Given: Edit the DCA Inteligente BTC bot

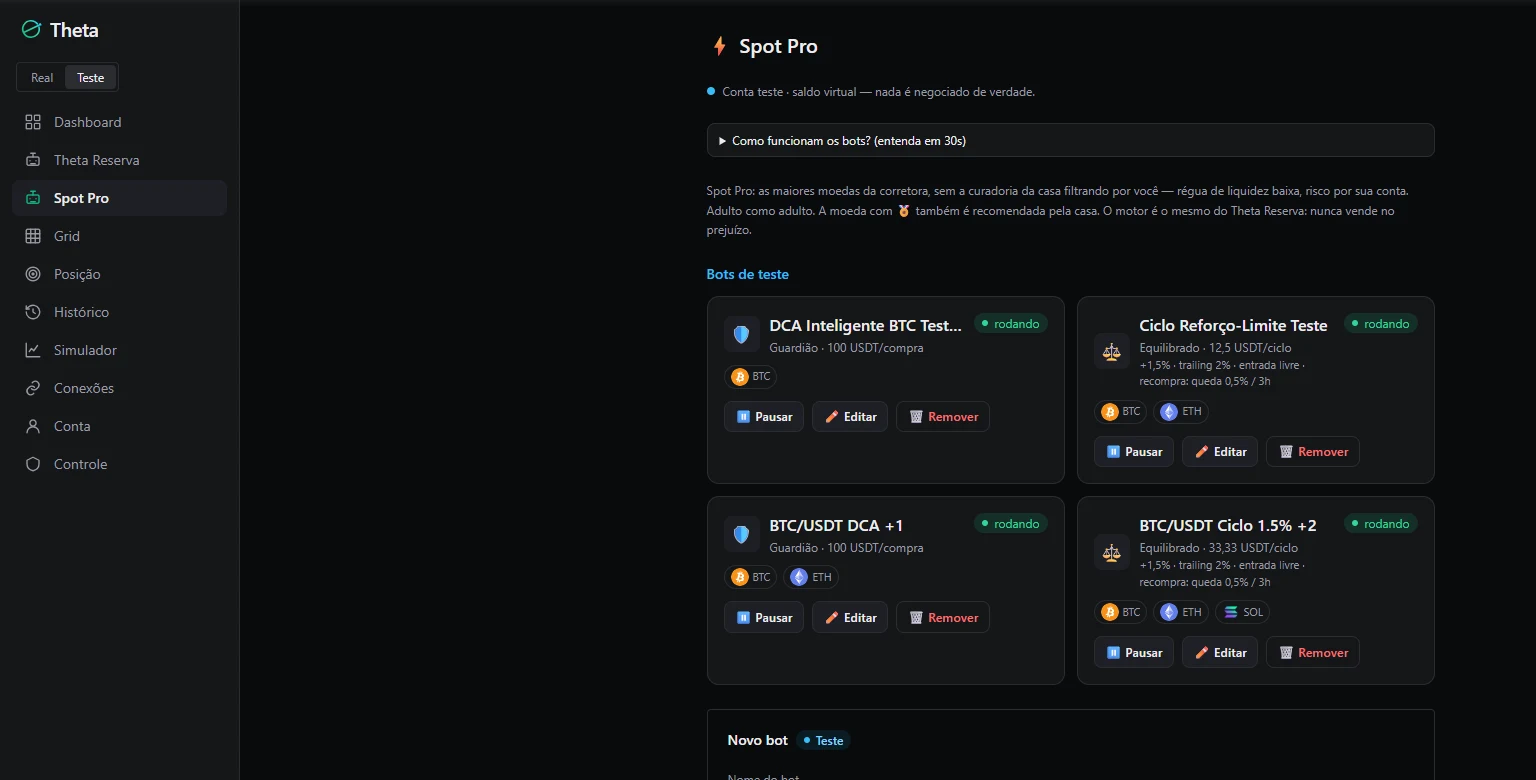Looking at the screenshot, I should click(x=850, y=417).
